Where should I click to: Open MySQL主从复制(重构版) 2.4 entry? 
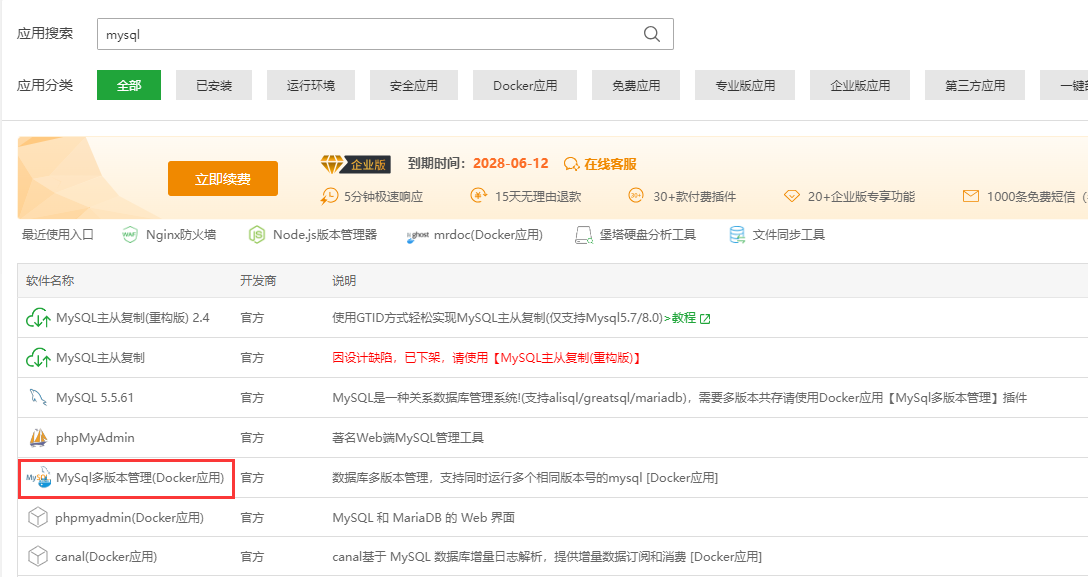coord(133,318)
